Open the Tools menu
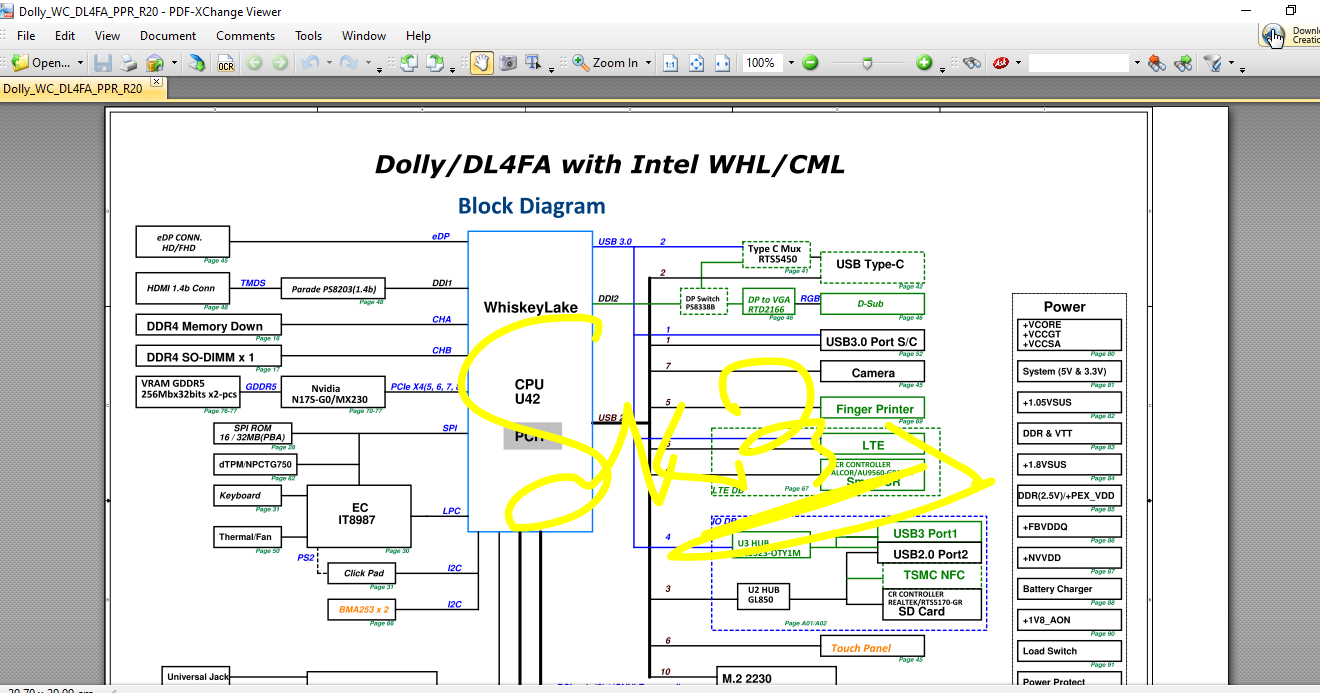Screen dimensions: 1320x693 click(x=309, y=35)
